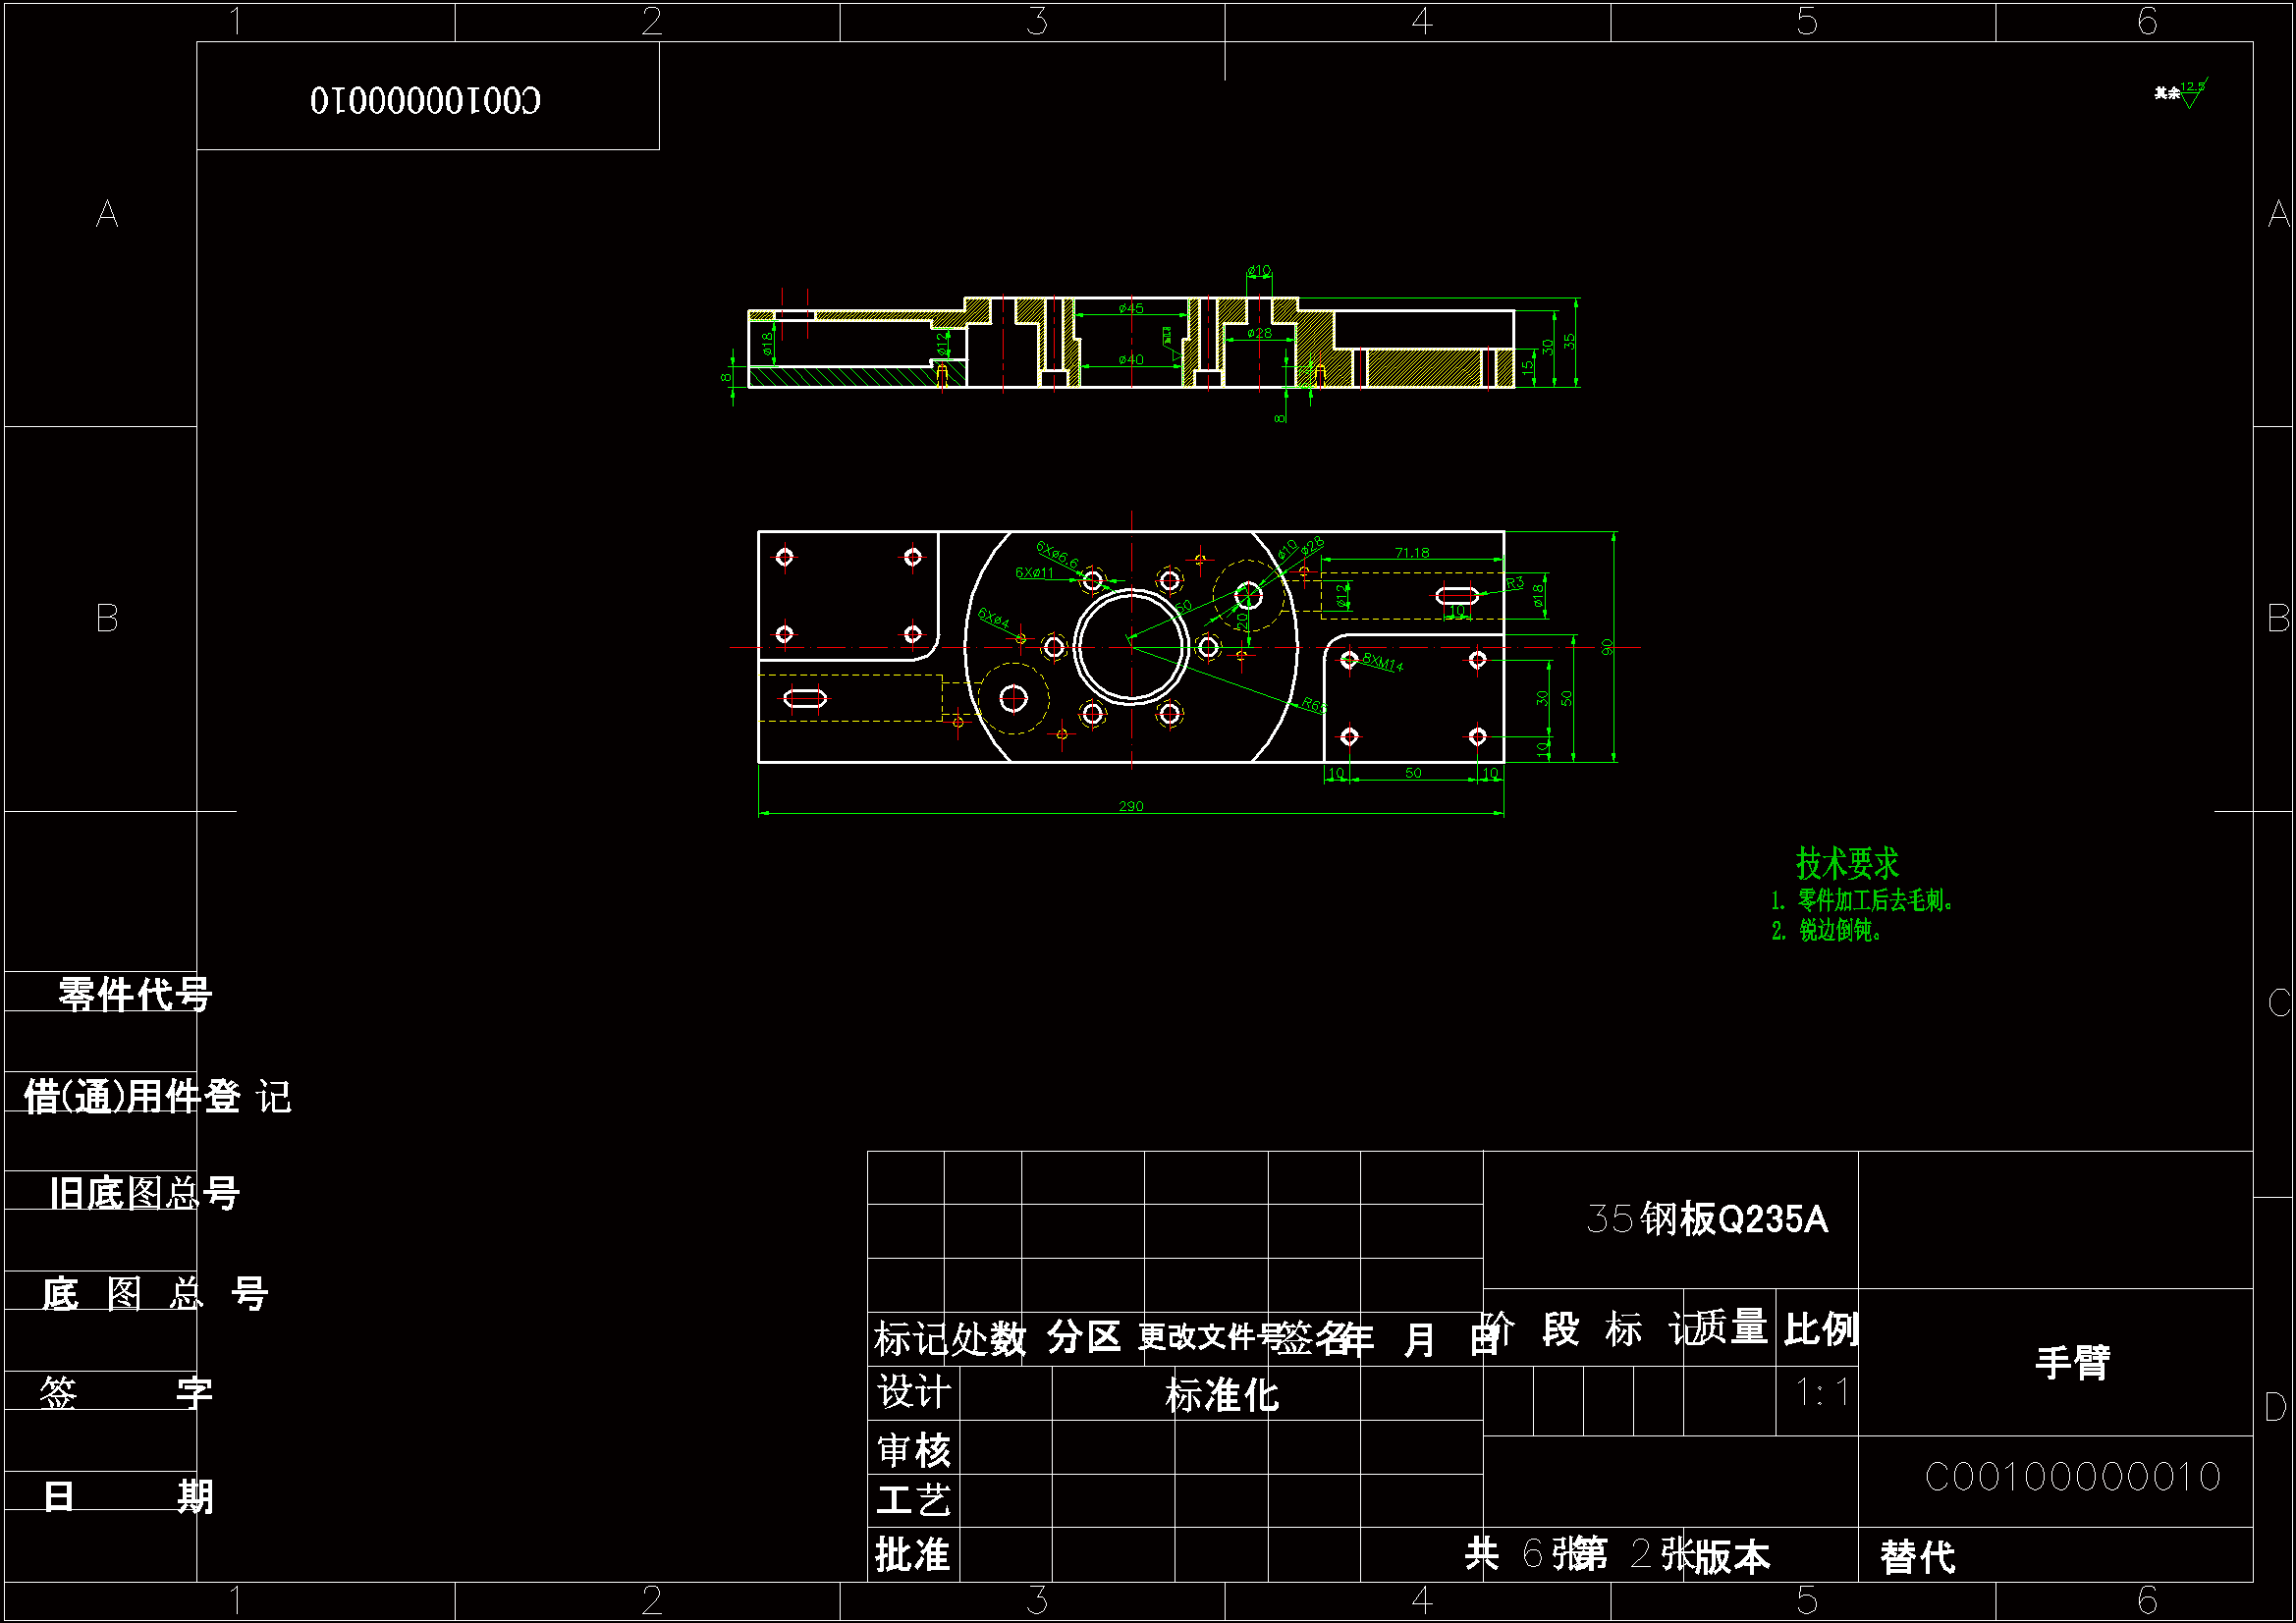2296x1623 pixels.
Task: Click the 8XM14 thread callout label
Action: (1383, 663)
